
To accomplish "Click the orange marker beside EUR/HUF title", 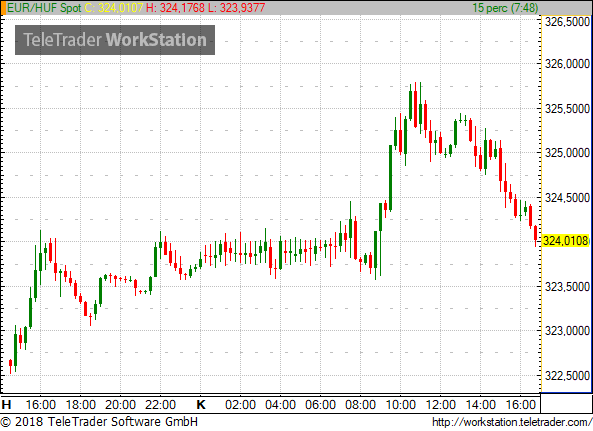I will pos(3,8).
